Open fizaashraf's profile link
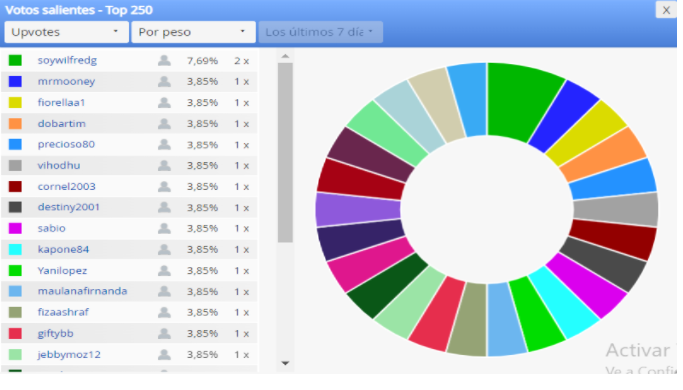The height and width of the screenshot is (390, 683). click(x=63, y=312)
